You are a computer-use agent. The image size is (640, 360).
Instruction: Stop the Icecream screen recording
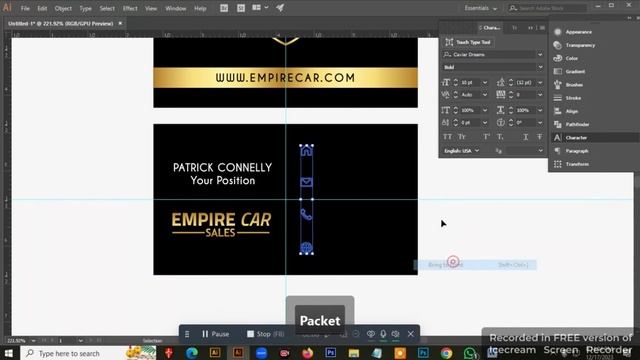[265, 334]
